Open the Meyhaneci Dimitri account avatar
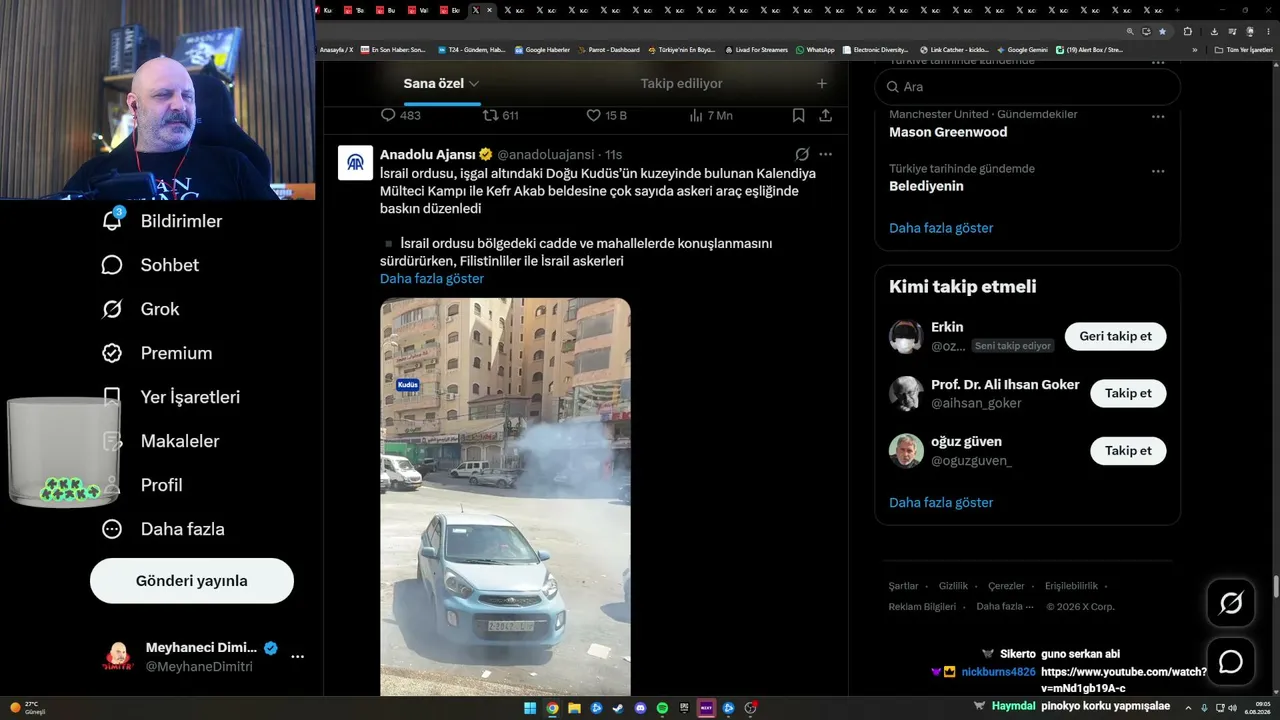Viewport: 1280px width, 720px height. (118, 657)
